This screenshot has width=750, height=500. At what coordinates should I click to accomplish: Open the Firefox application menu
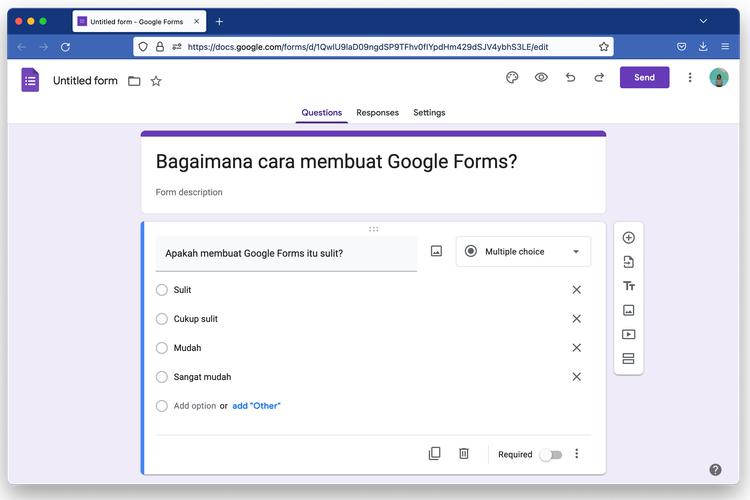pos(725,46)
